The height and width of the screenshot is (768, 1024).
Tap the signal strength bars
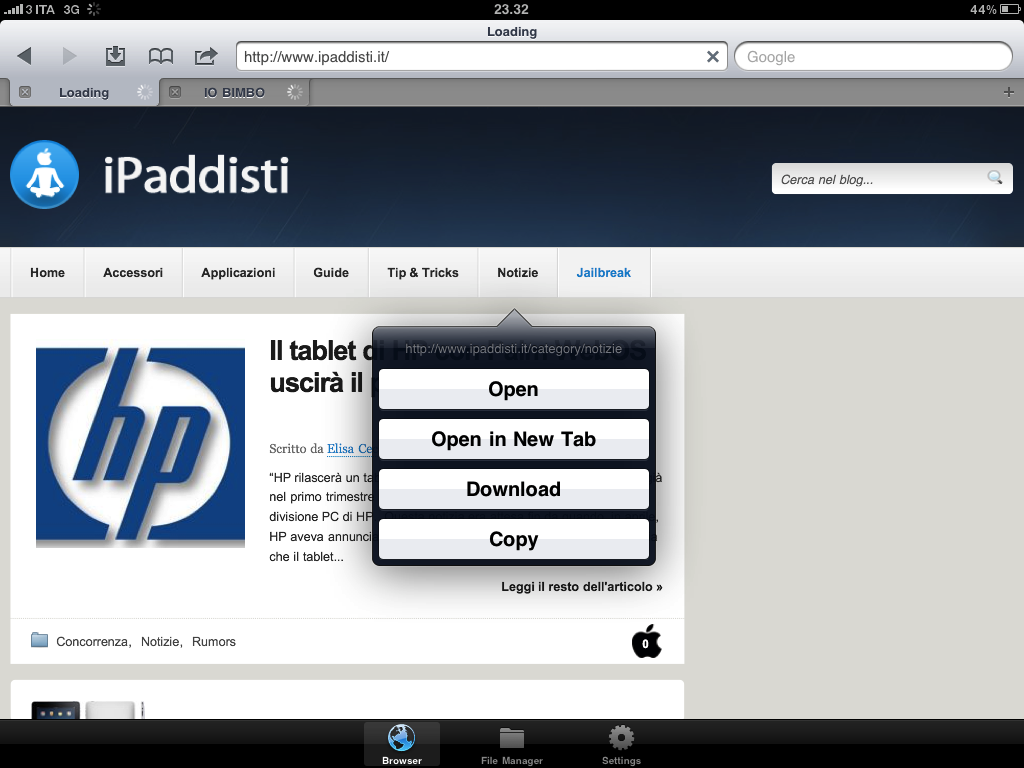pyautogui.click(x=13, y=9)
